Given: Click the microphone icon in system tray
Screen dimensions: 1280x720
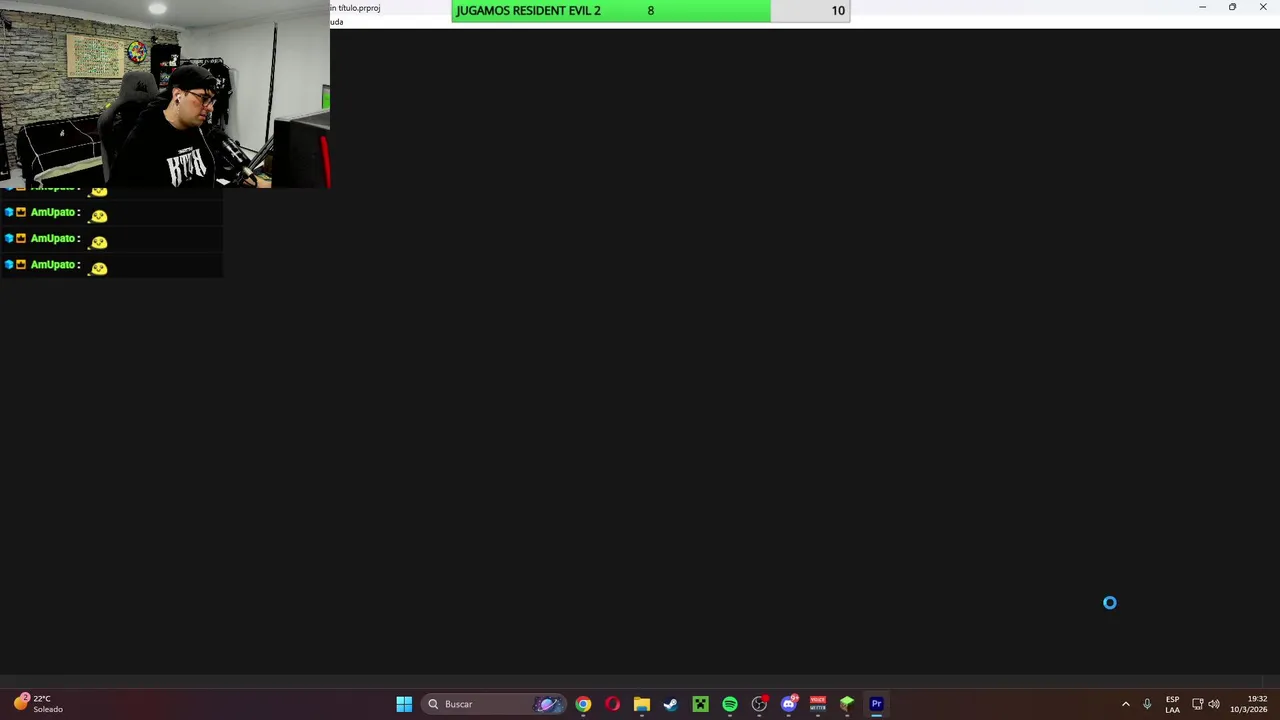Looking at the screenshot, I should pyautogui.click(x=1147, y=704).
